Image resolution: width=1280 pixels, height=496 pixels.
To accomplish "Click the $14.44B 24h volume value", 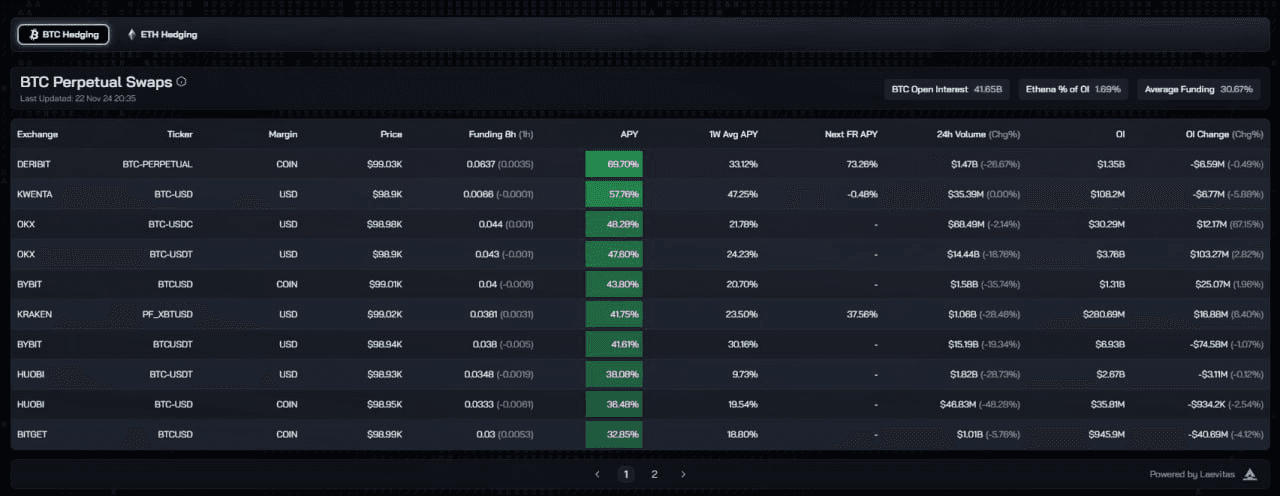I will click(x=962, y=254).
